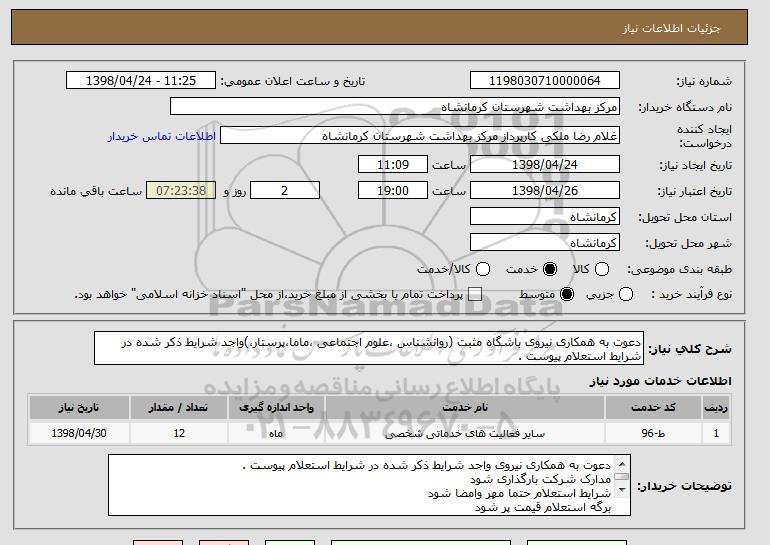Click the need date cell 1398/04/30
Image resolution: width=770 pixels, height=545 pixels.
(79, 433)
